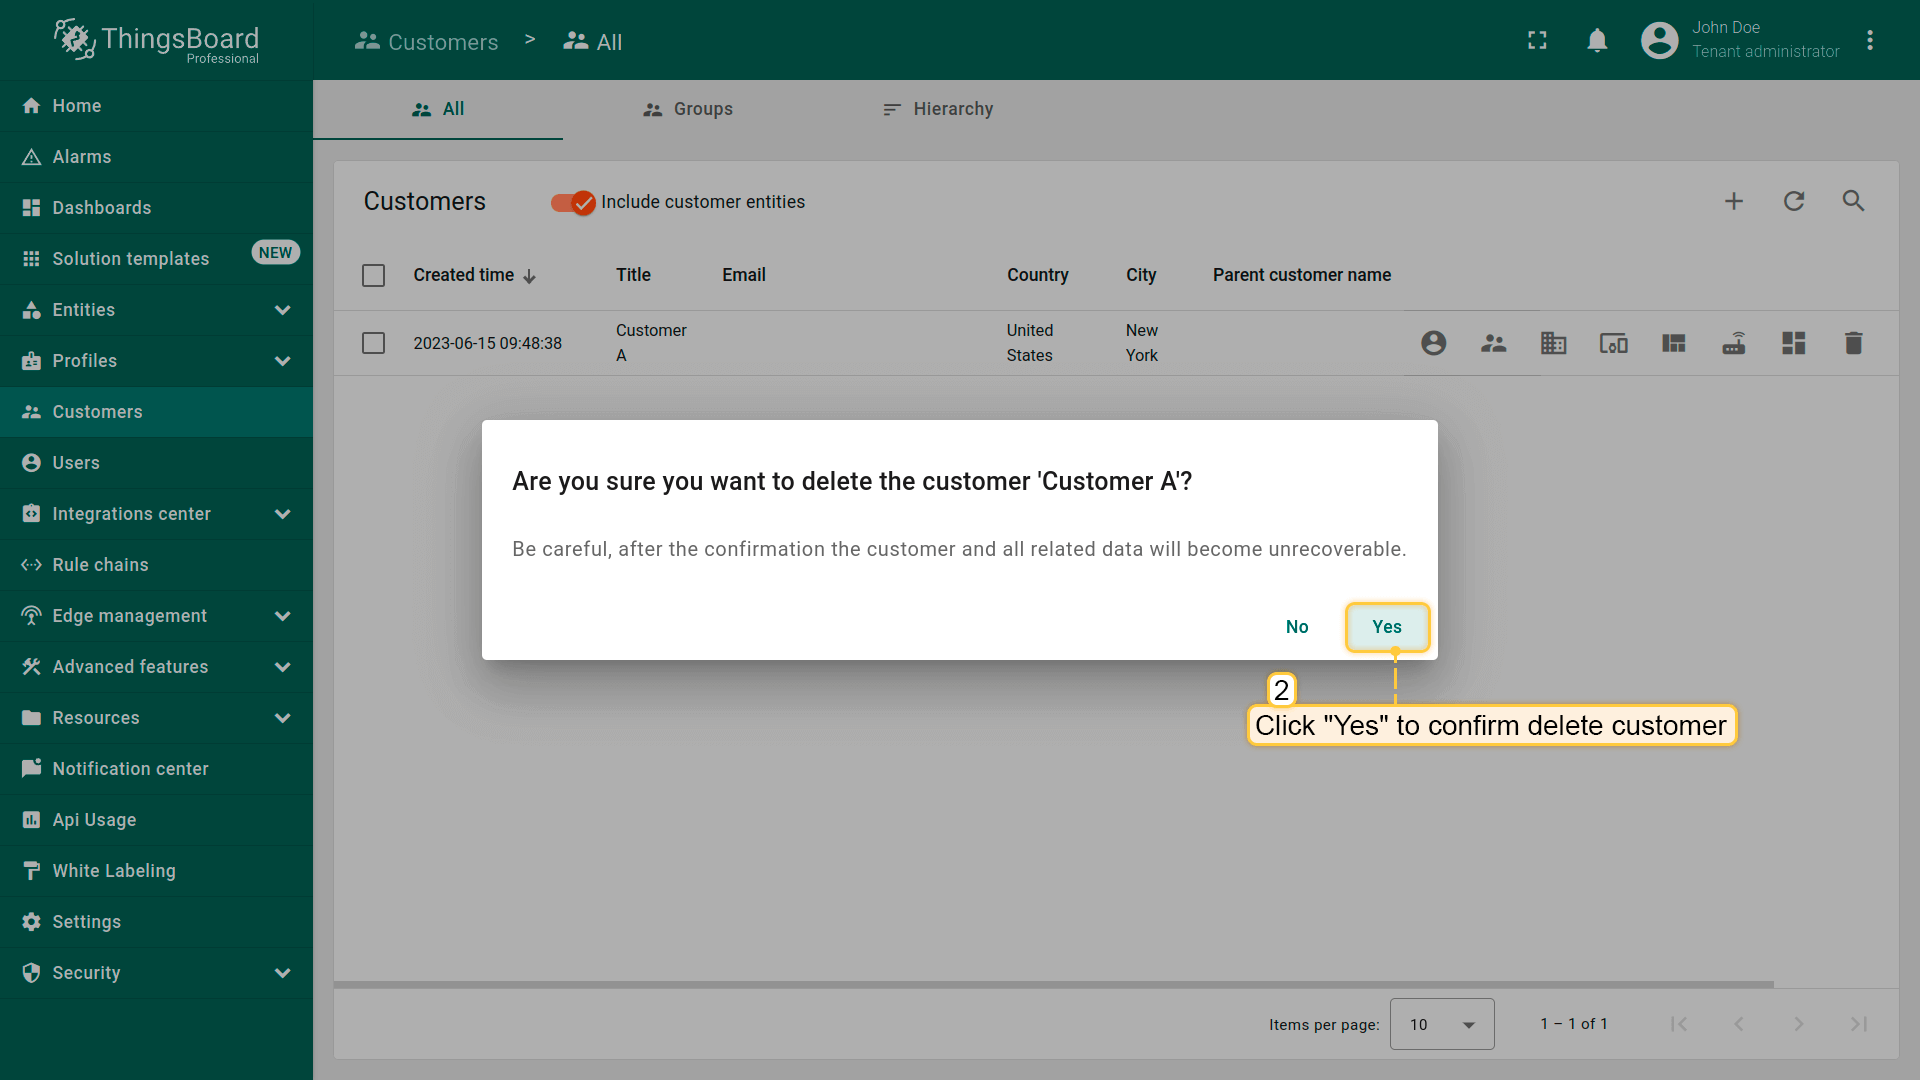Click the add customer plus icon
The image size is (1920, 1080).
point(1734,201)
